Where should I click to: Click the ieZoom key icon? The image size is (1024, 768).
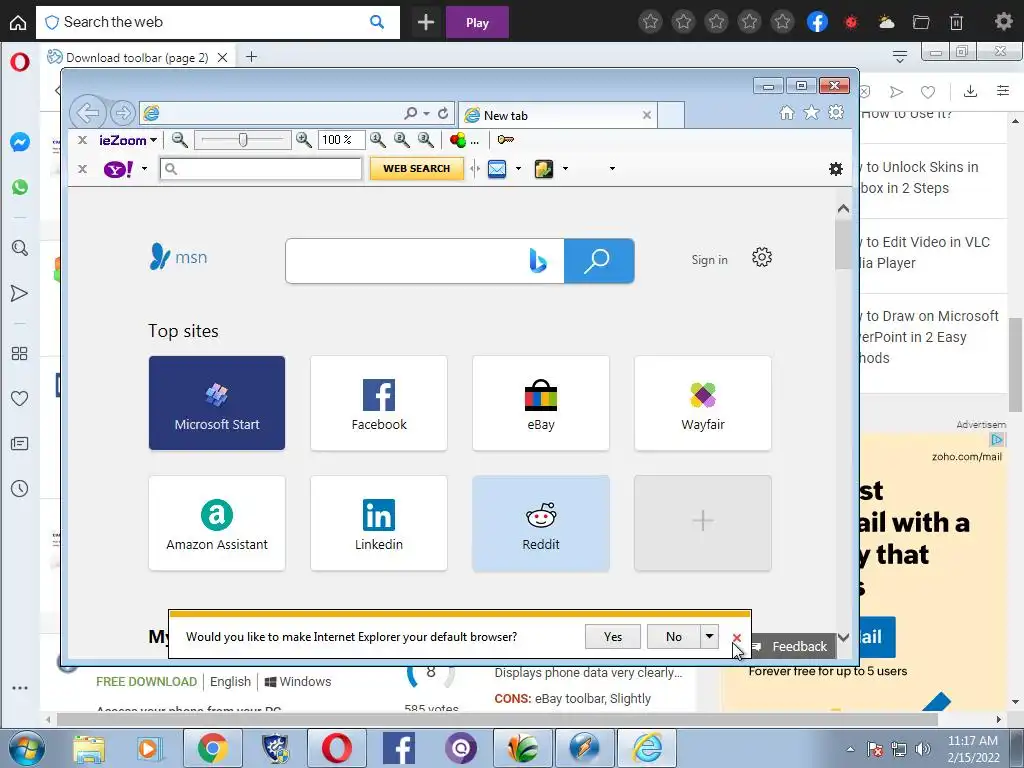pos(505,140)
